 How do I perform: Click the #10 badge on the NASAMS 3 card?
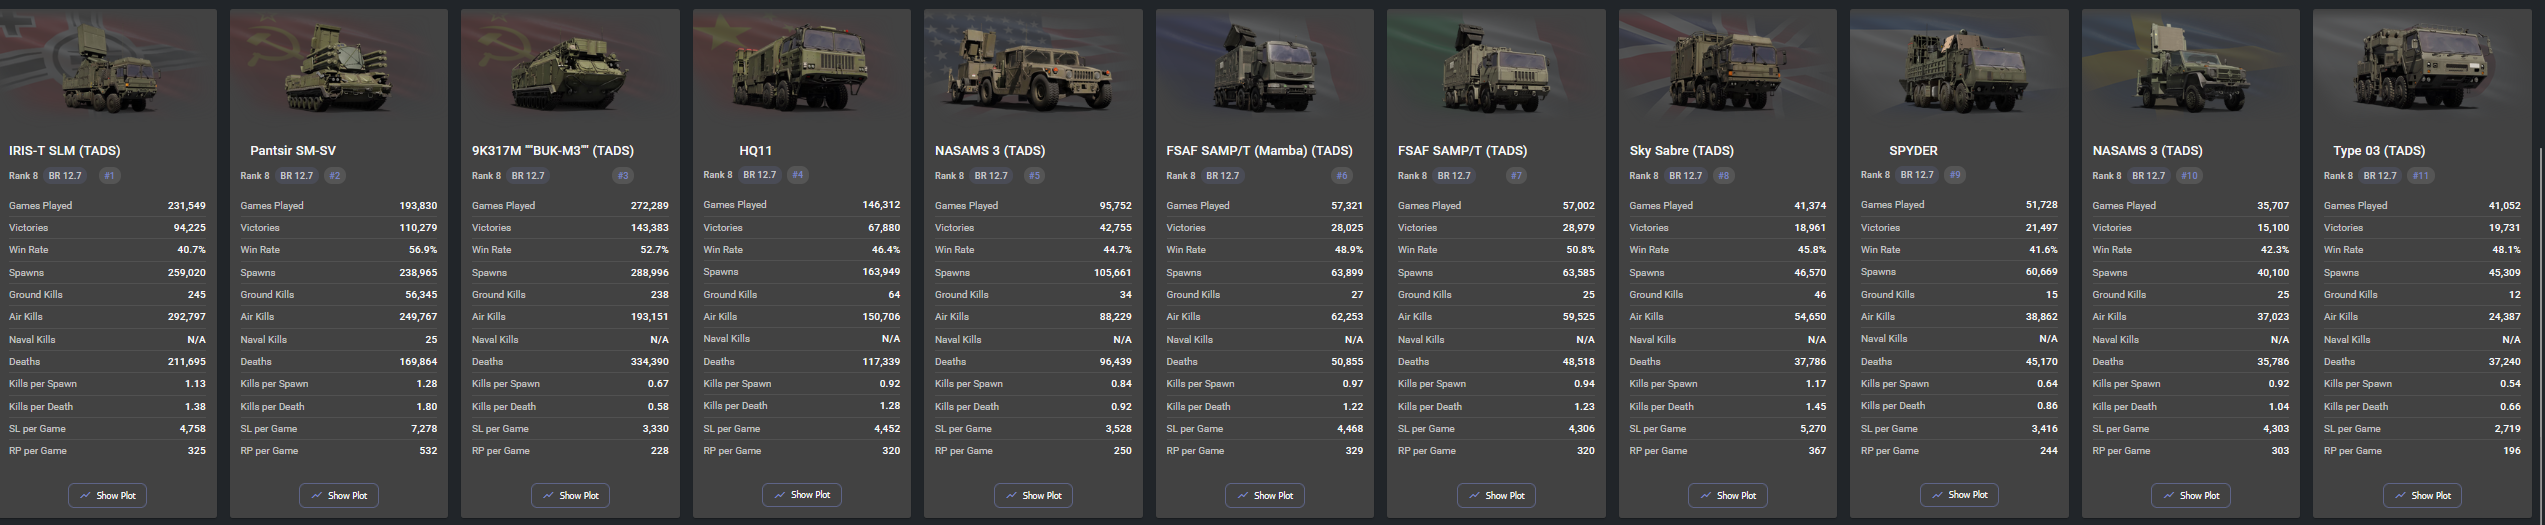pyautogui.click(x=2209, y=176)
